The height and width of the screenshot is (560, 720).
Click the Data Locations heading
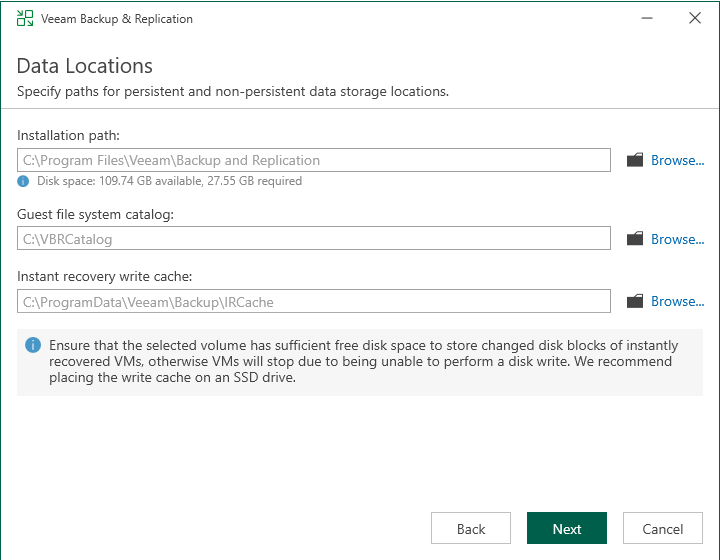click(x=85, y=66)
